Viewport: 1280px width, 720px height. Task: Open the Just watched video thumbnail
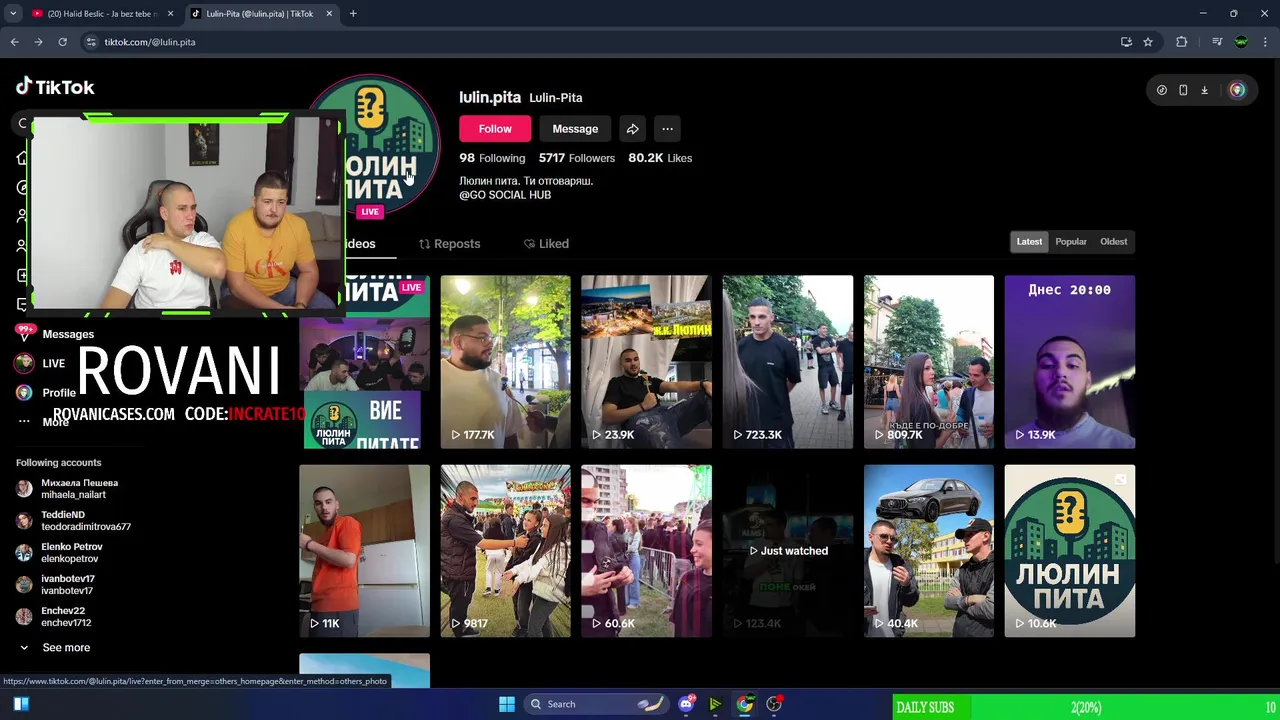pos(787,551)
